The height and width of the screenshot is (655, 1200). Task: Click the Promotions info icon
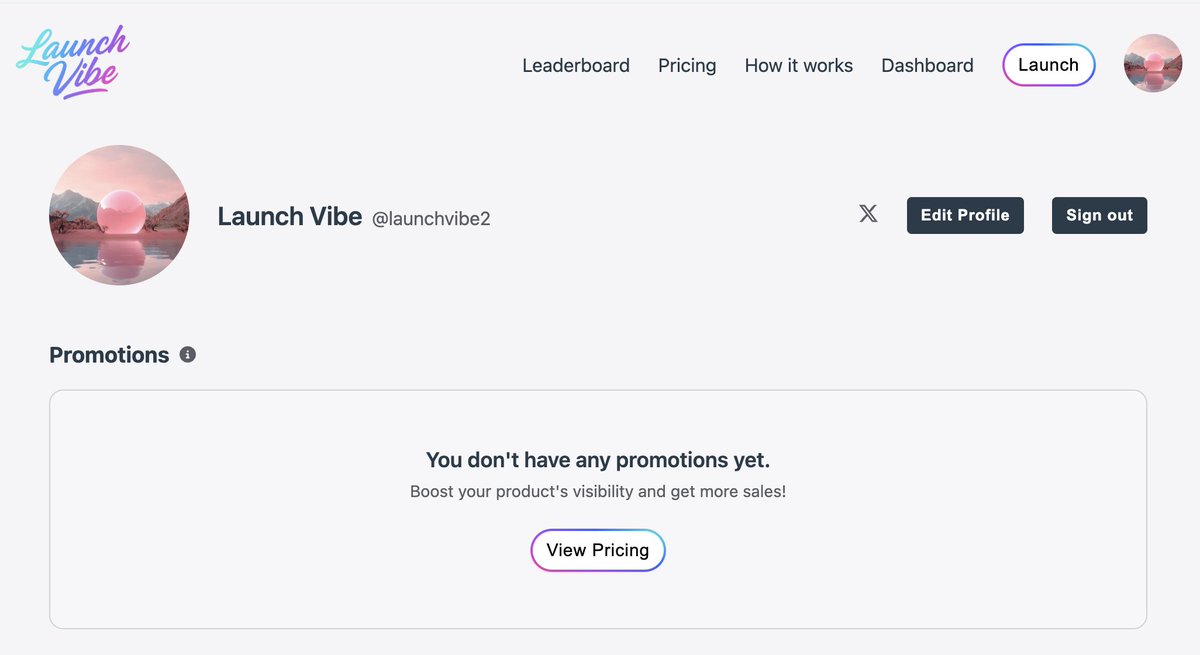point(188,355)
